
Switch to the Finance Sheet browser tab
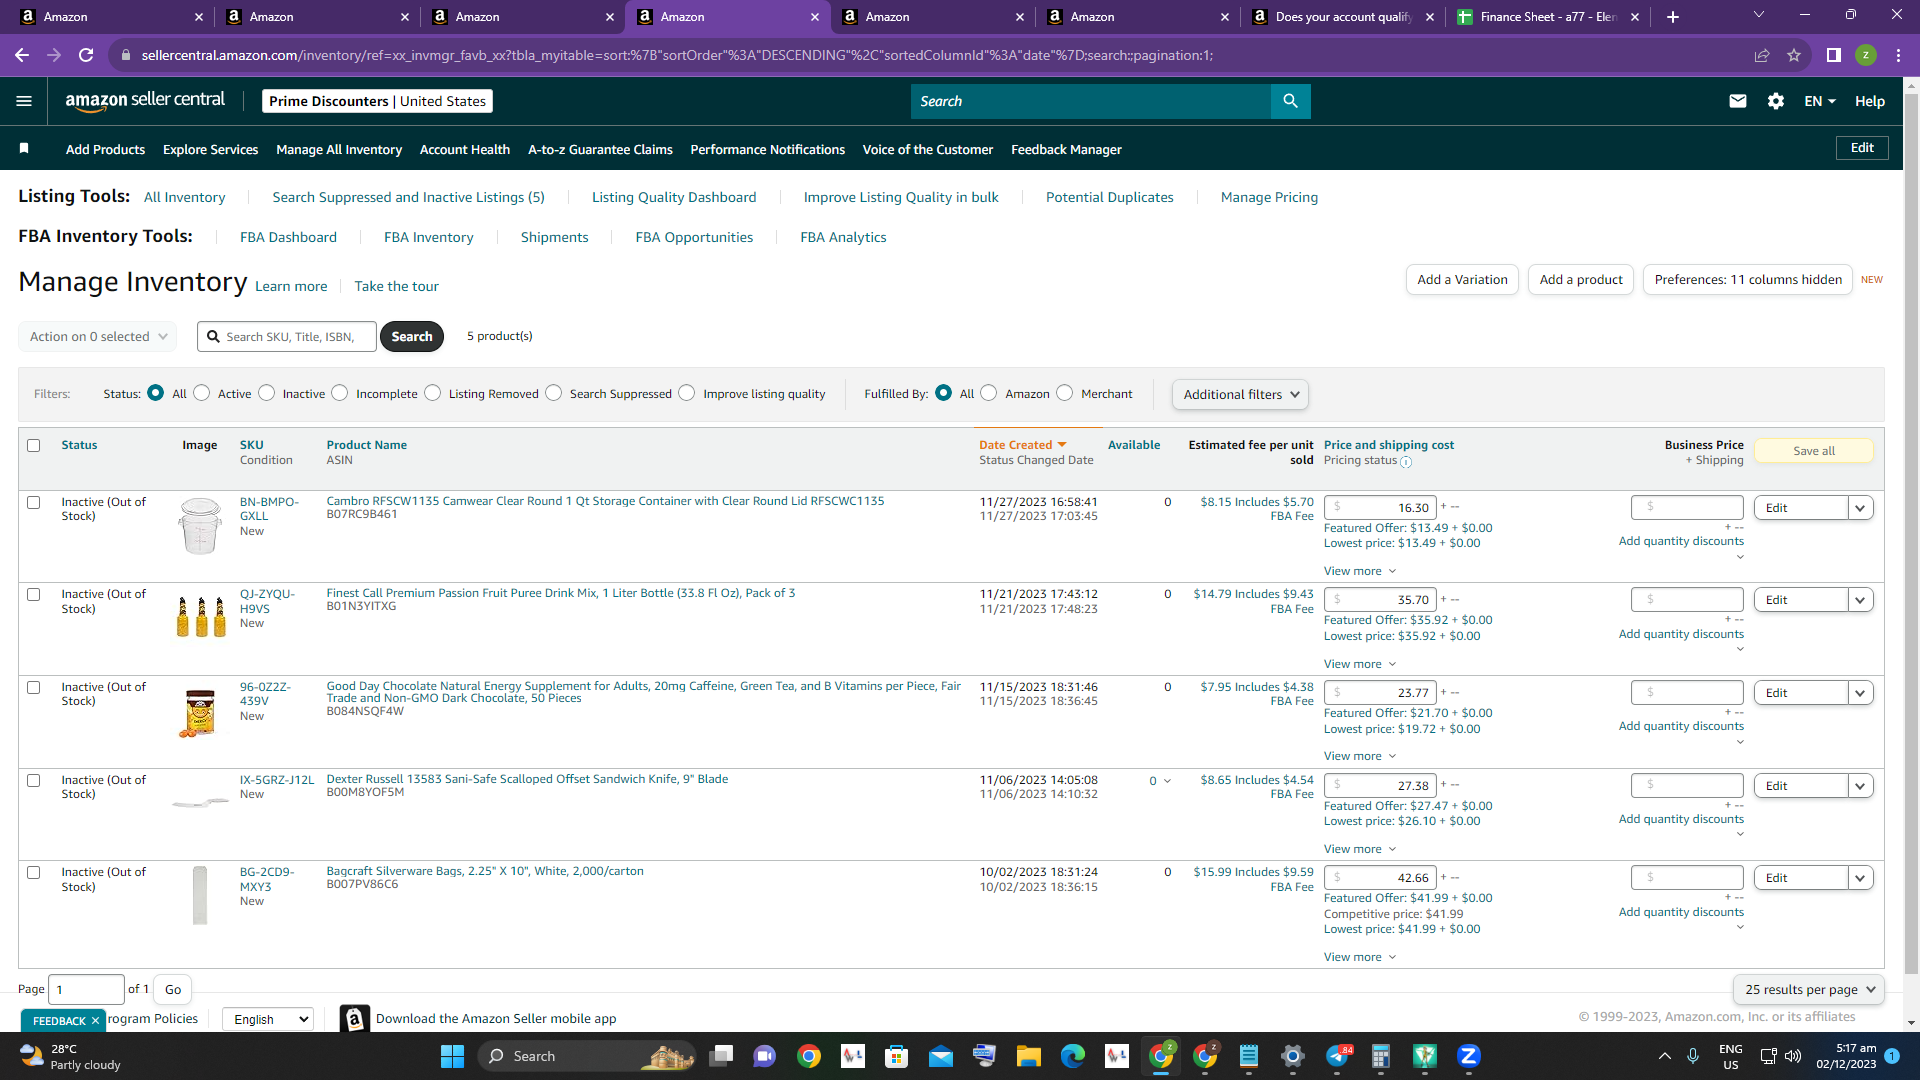1548,17
